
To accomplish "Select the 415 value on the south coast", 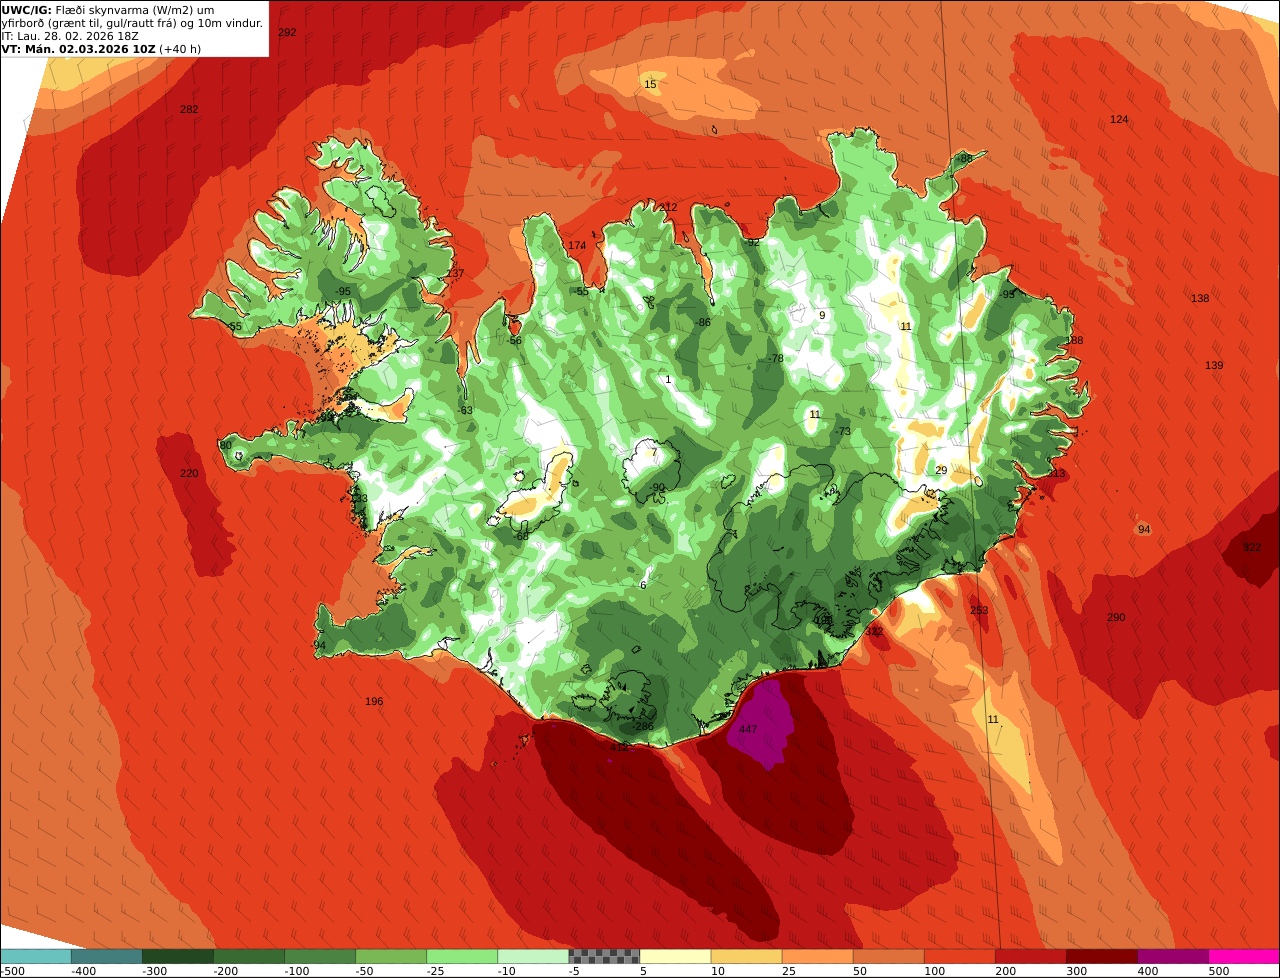I will 619,747.
